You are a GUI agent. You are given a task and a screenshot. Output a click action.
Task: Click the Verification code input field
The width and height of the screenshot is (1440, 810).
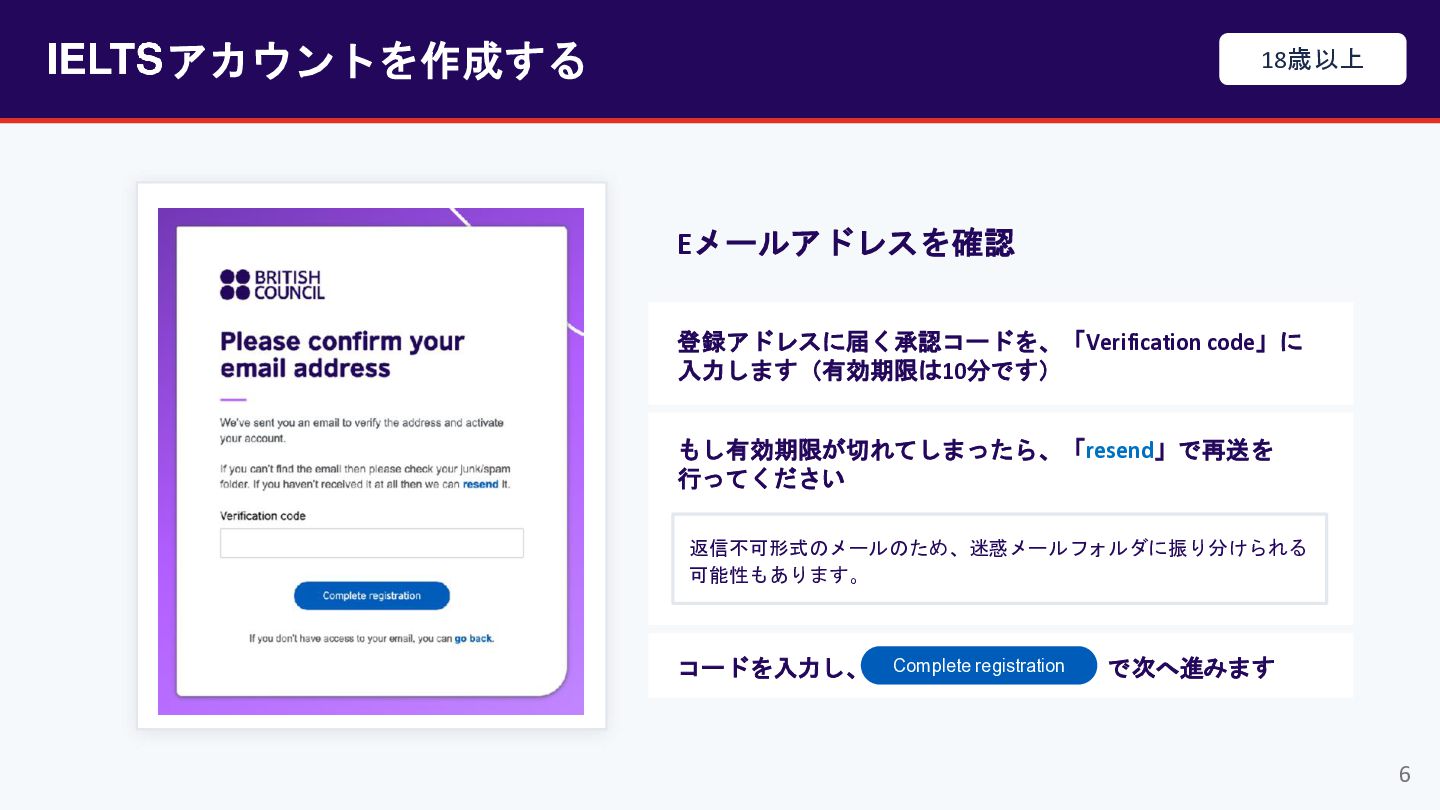point(372,543)
